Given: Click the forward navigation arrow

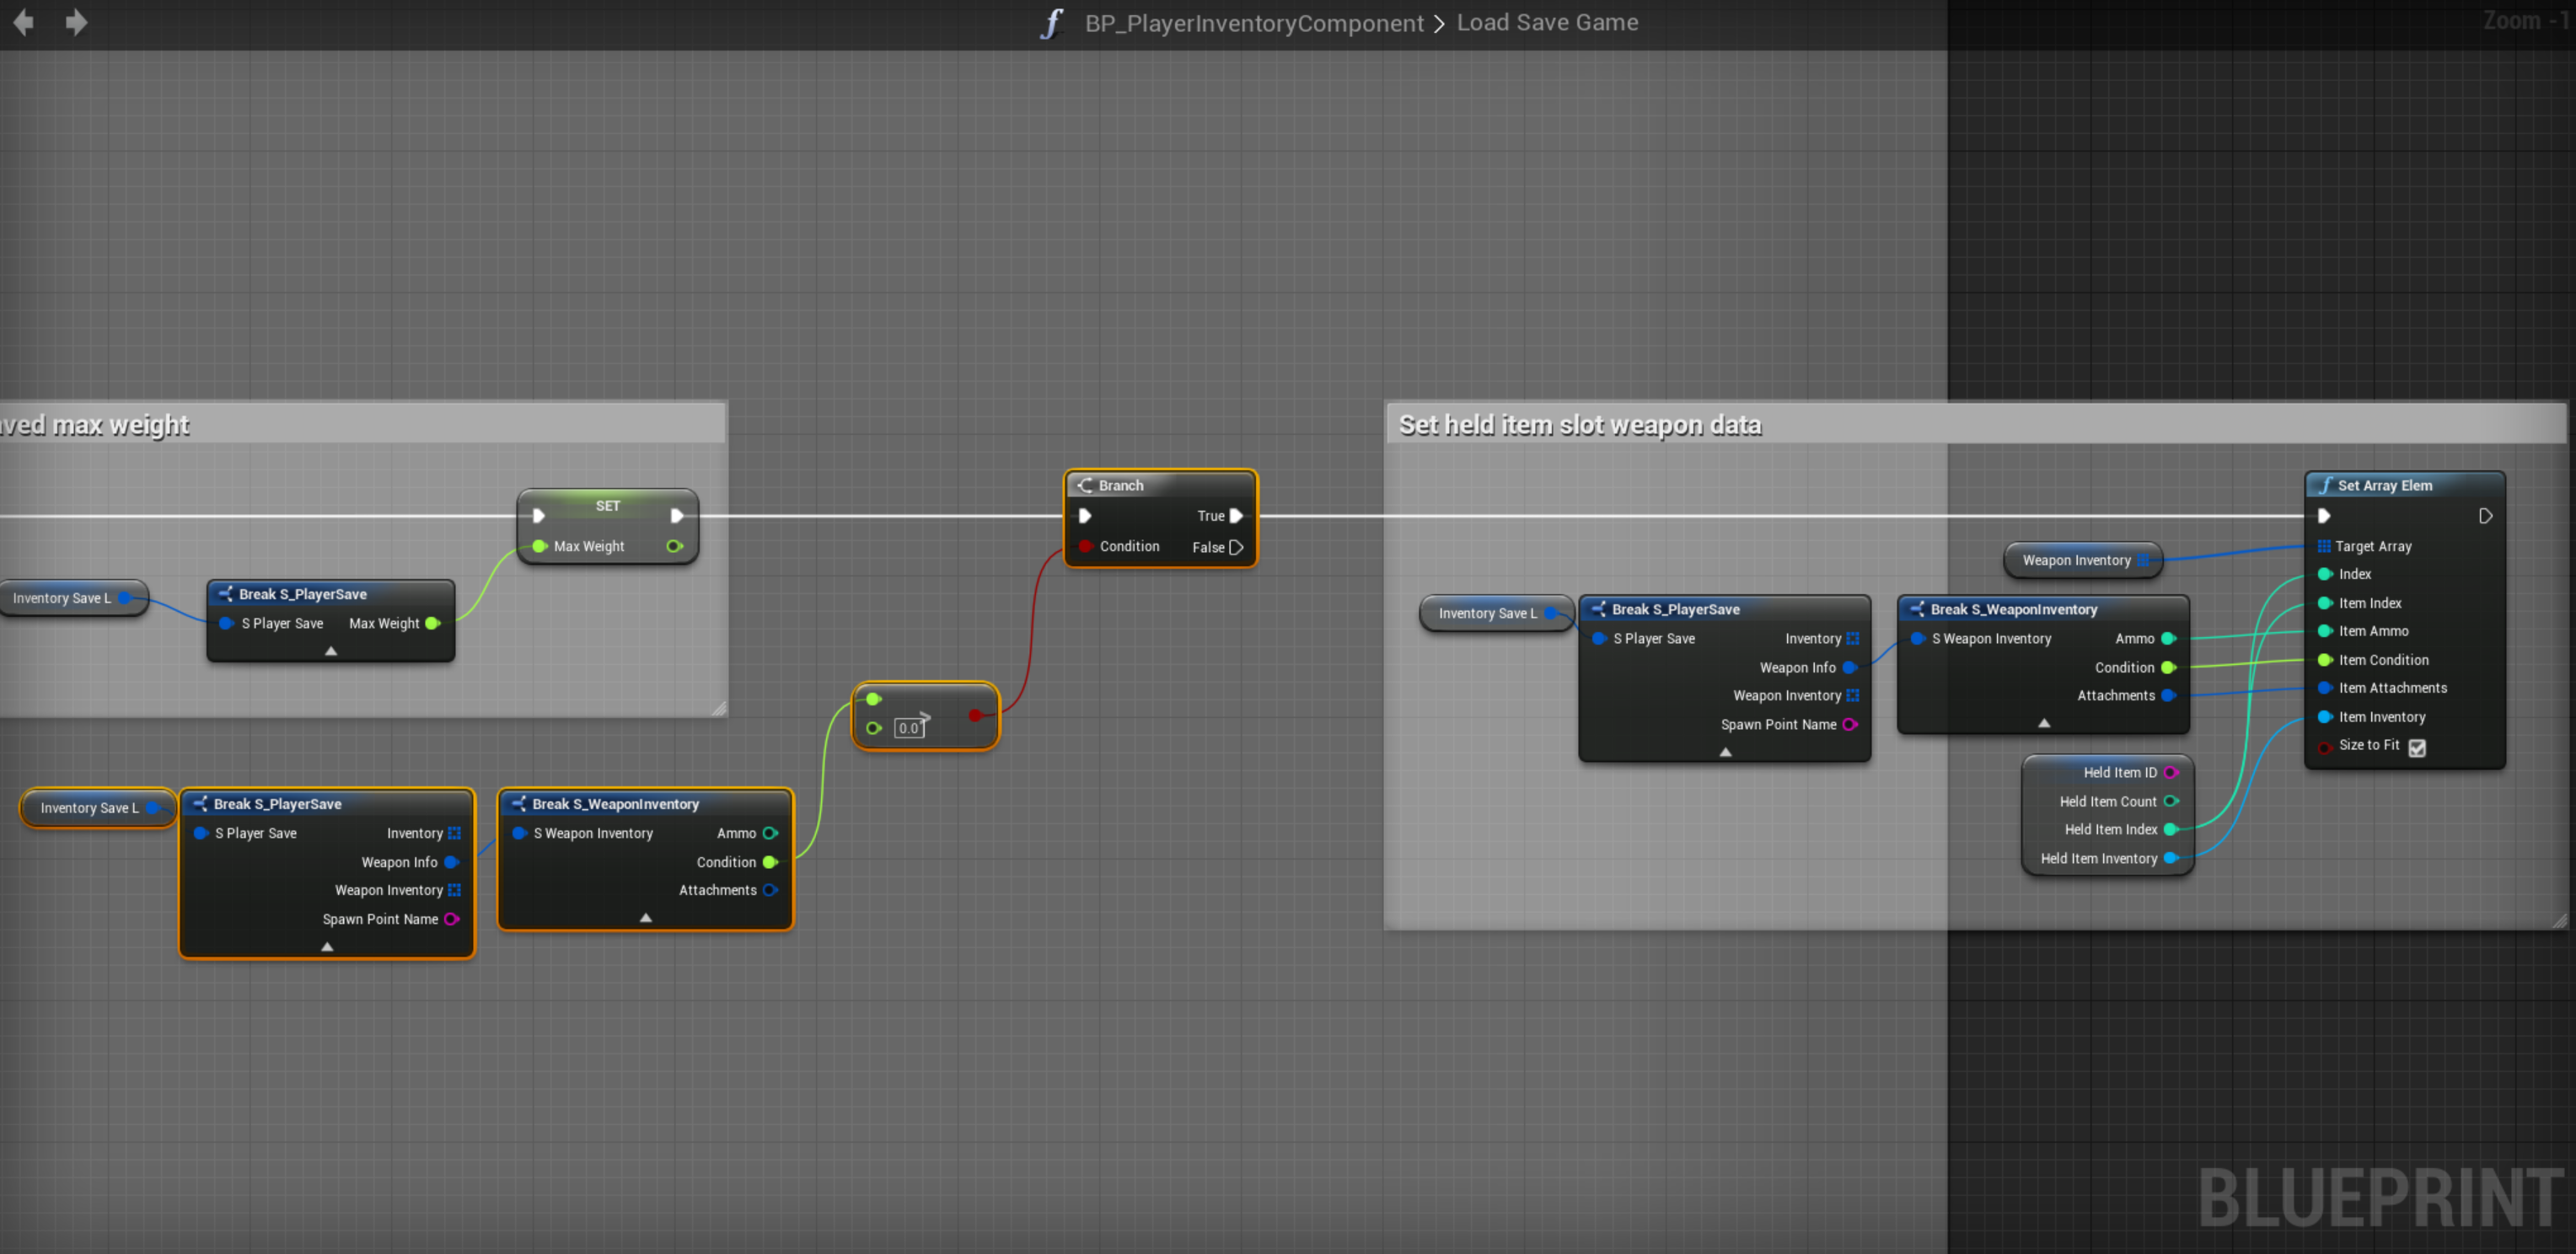Looking at the screenshot, I should tap(76, 22).
